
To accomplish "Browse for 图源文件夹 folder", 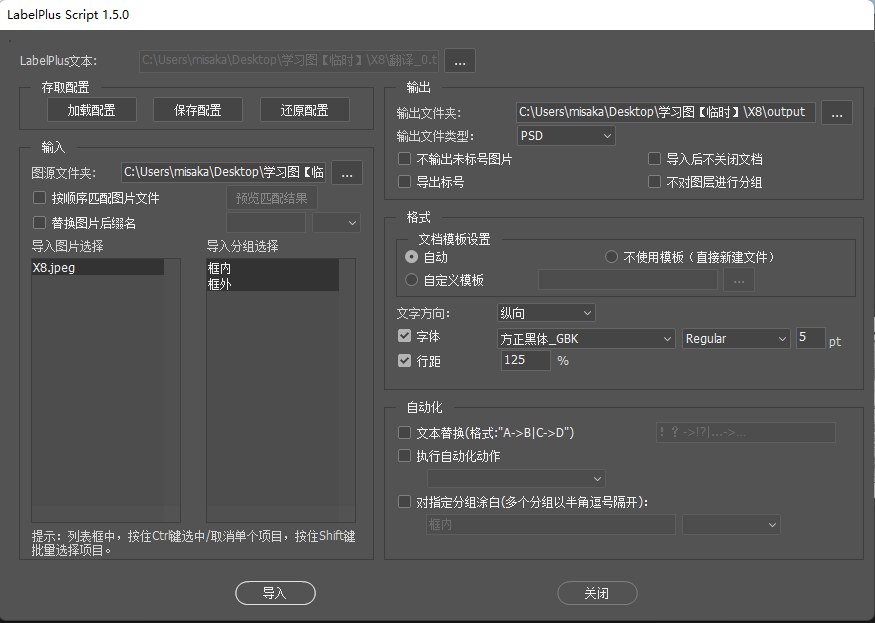I will [x=347, y=172].
